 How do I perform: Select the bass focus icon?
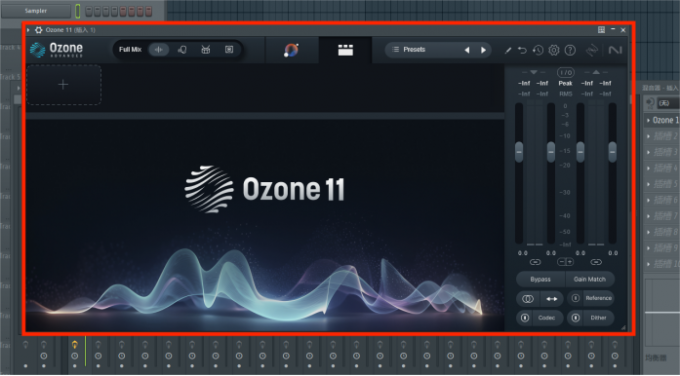click(229, 50)
